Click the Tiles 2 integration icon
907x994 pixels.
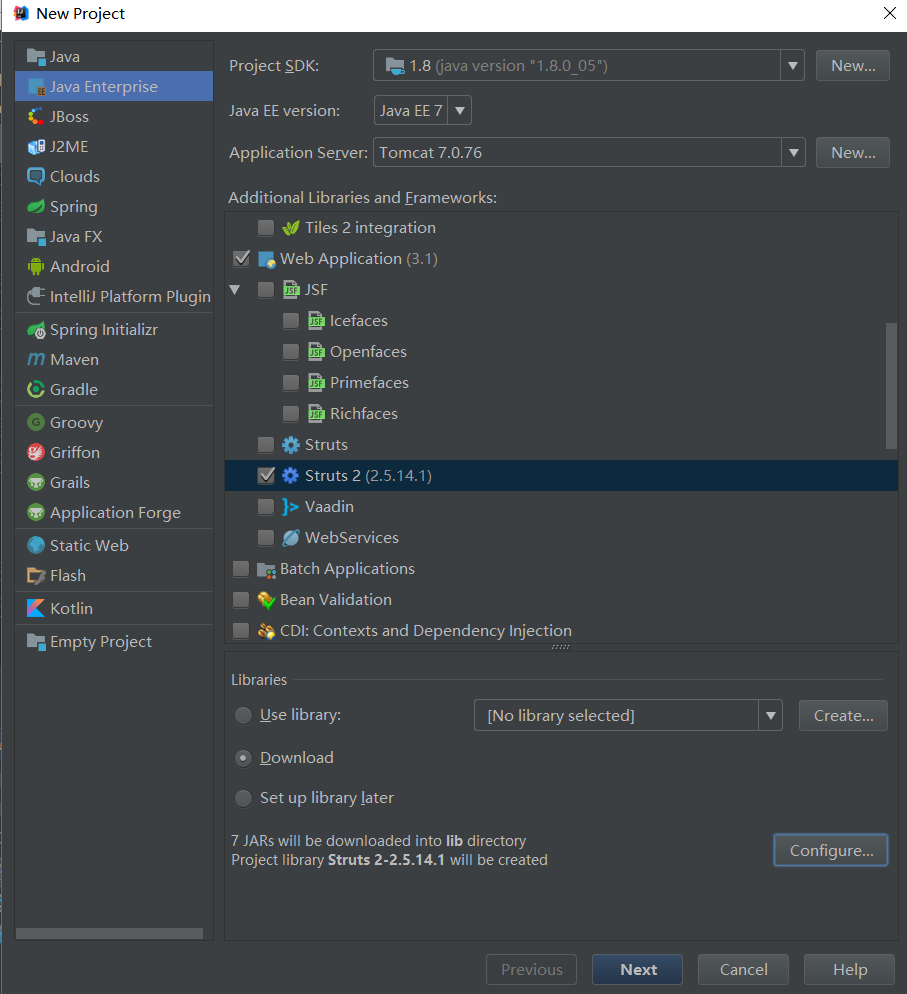coord(290,228)
